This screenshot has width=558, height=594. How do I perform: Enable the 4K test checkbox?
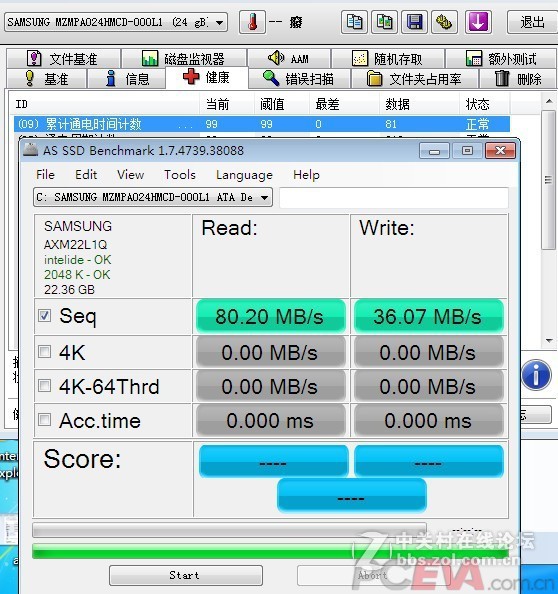[44, 352]
